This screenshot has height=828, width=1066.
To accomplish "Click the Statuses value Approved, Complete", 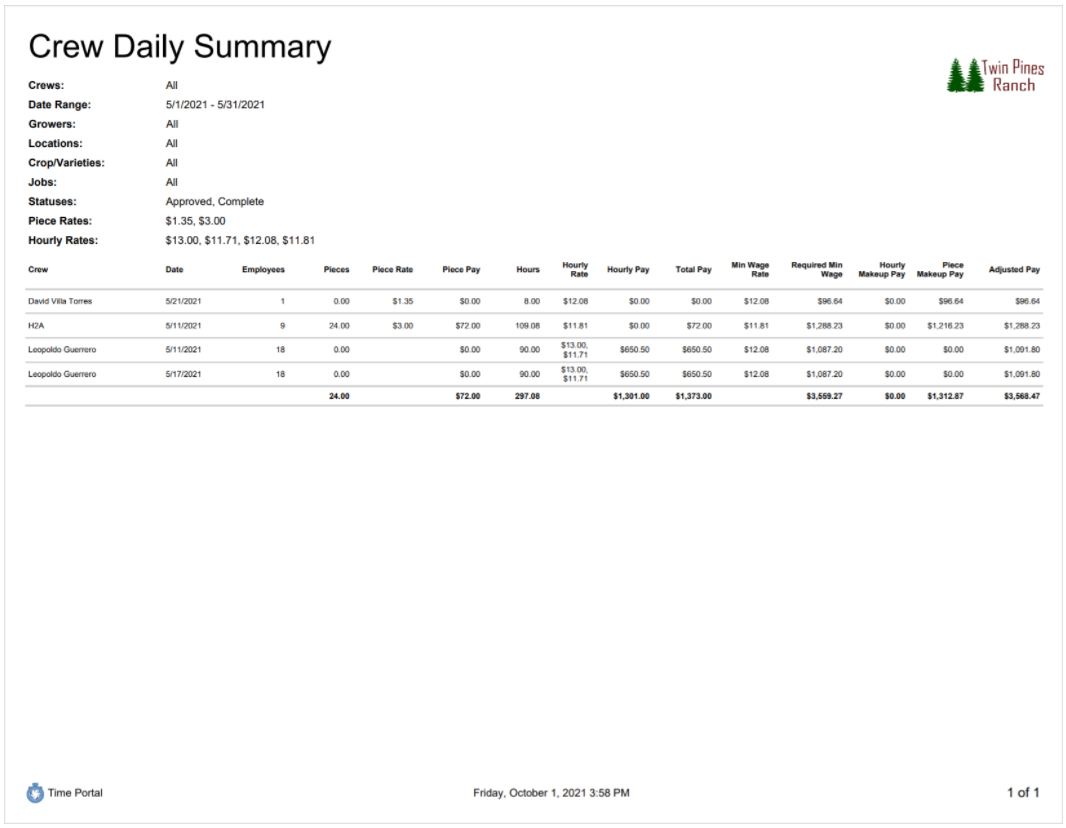I will 215,202.
